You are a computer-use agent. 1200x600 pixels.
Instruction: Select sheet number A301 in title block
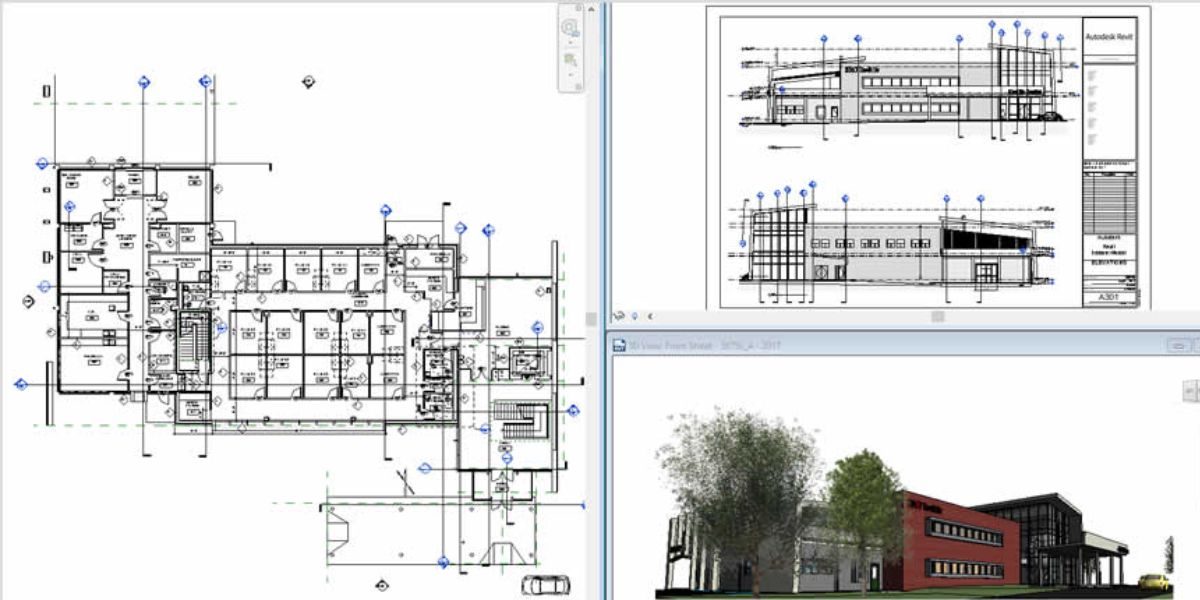click(1110, 297)
